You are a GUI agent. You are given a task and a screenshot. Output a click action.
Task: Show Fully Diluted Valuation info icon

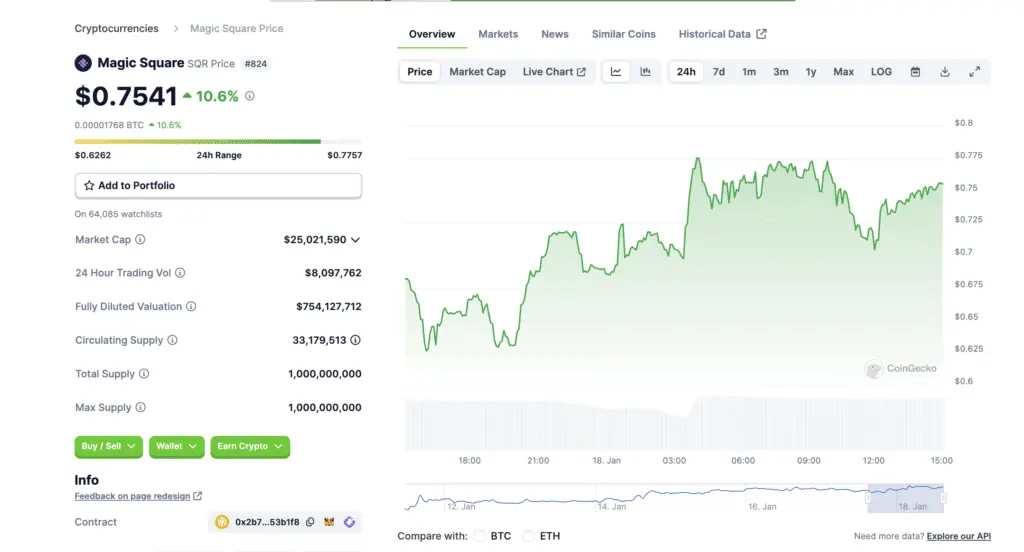[x=191, y=306]
